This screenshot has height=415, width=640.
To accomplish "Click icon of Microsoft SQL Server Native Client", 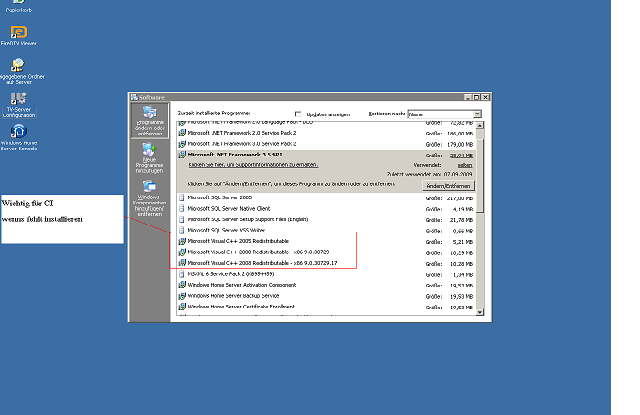I will pyautogui.click(x=182, y=209).
